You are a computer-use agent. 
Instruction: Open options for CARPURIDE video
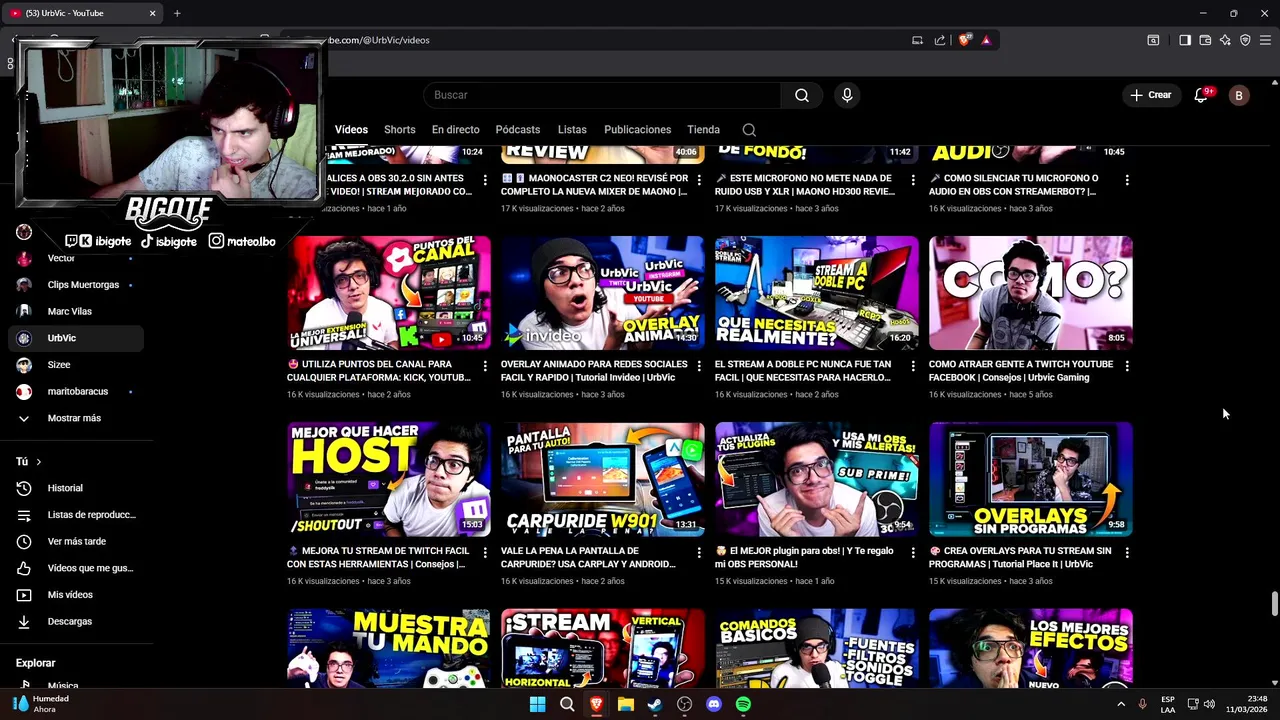tap(699, 552)
